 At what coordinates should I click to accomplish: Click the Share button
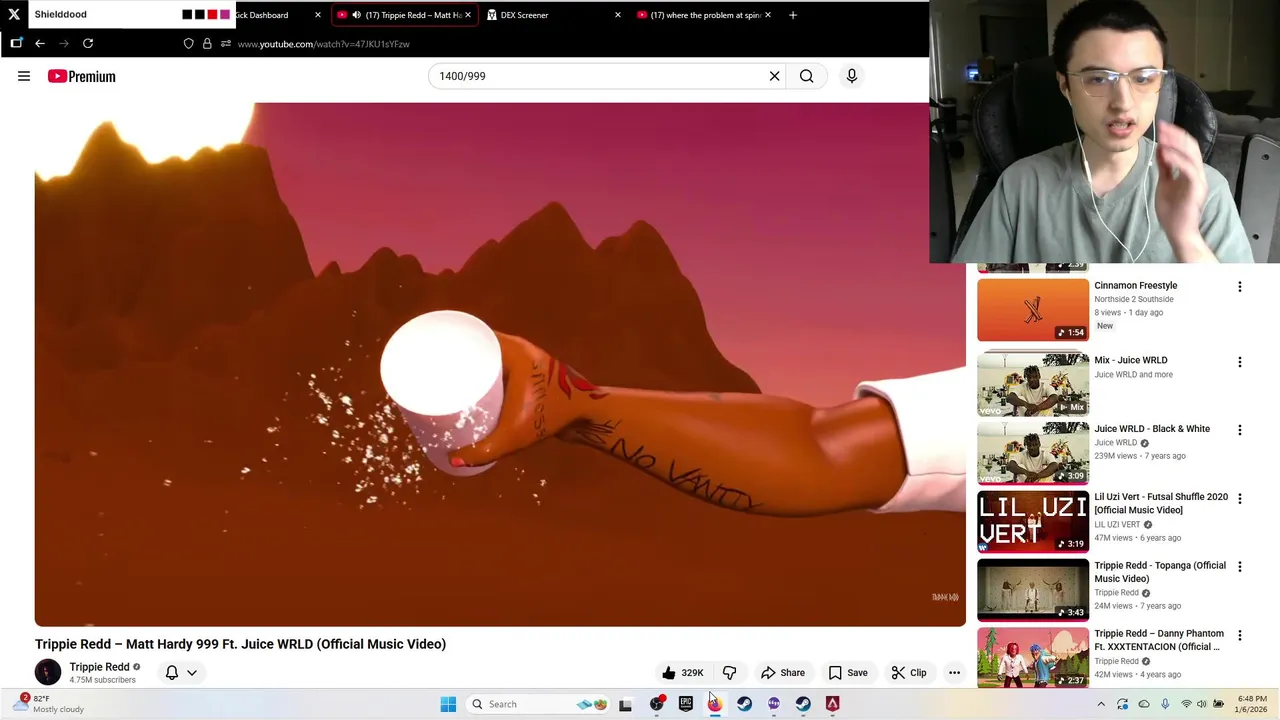pyautogui.click(x=782, y=673)
